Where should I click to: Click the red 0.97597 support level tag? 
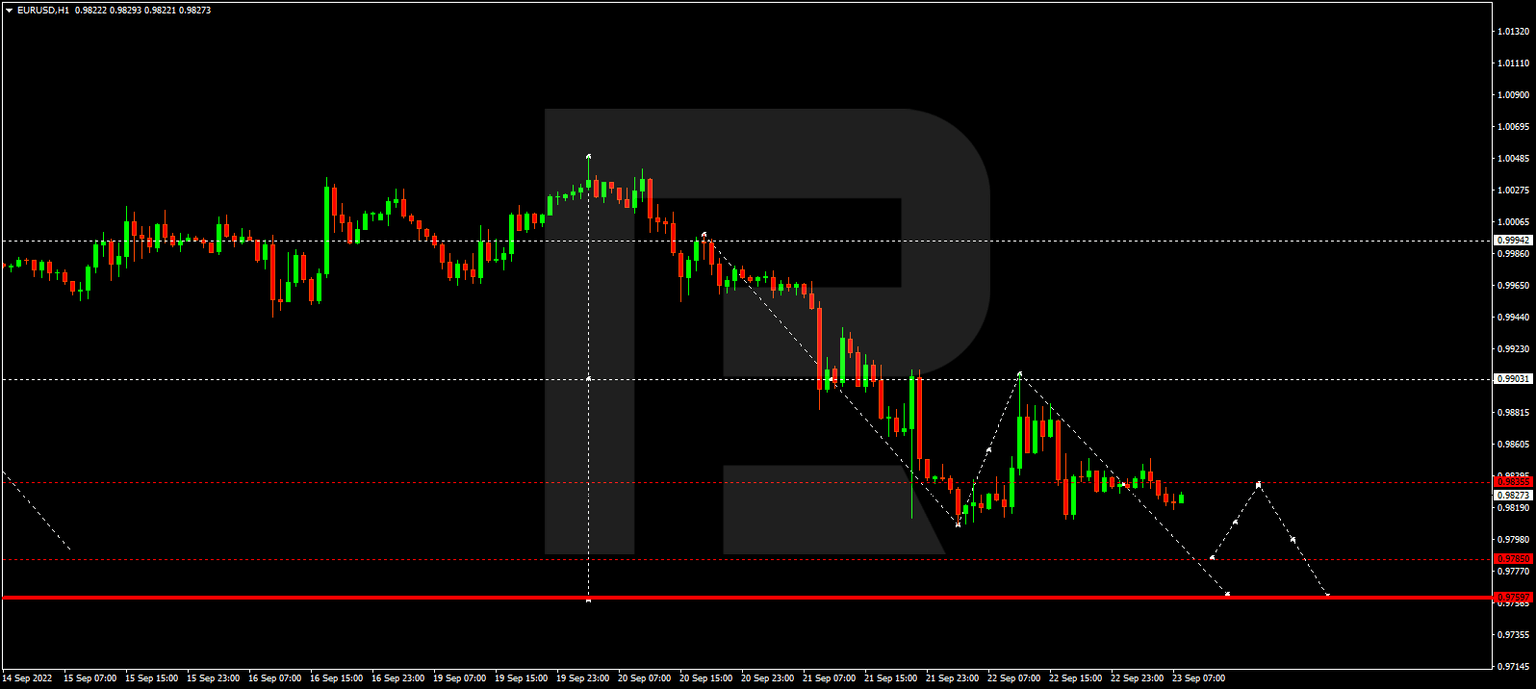[x=1512, y=597]
